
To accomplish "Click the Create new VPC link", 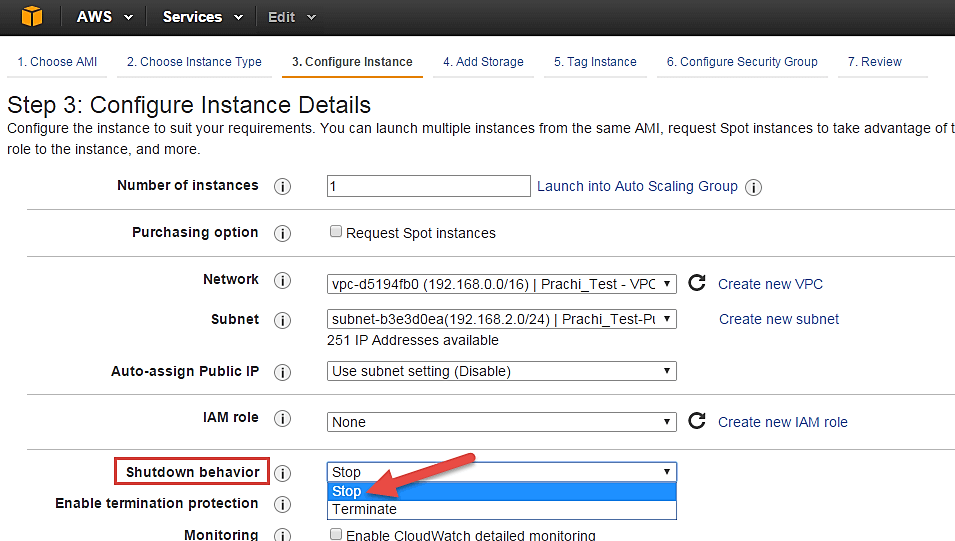I will pyautogui.click(x=770, y=284).
